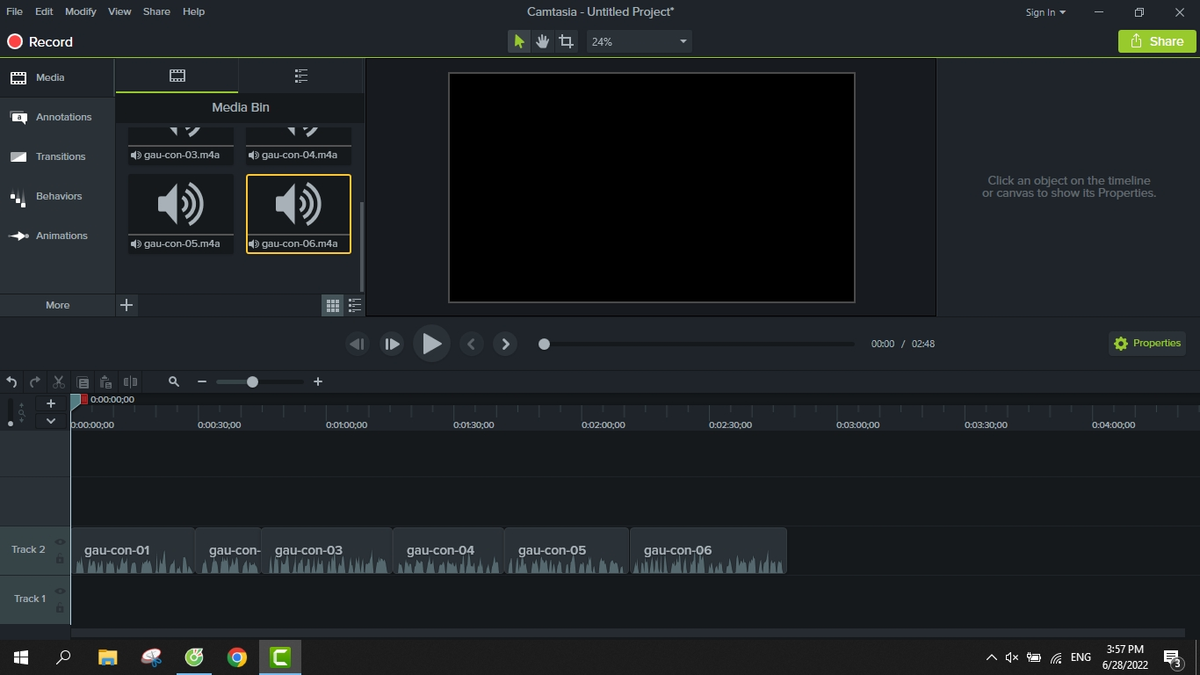
Task: Open the View menu
Action: click(120, 12)
